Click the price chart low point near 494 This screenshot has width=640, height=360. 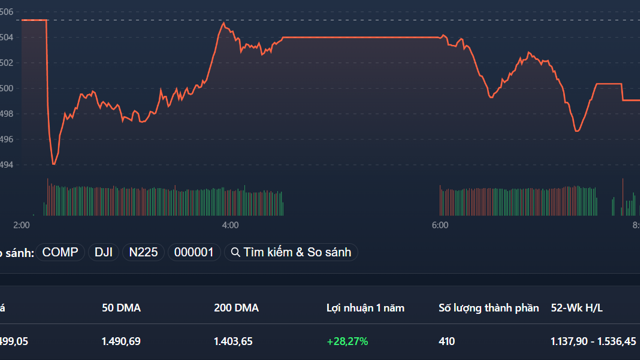point(54,163)
